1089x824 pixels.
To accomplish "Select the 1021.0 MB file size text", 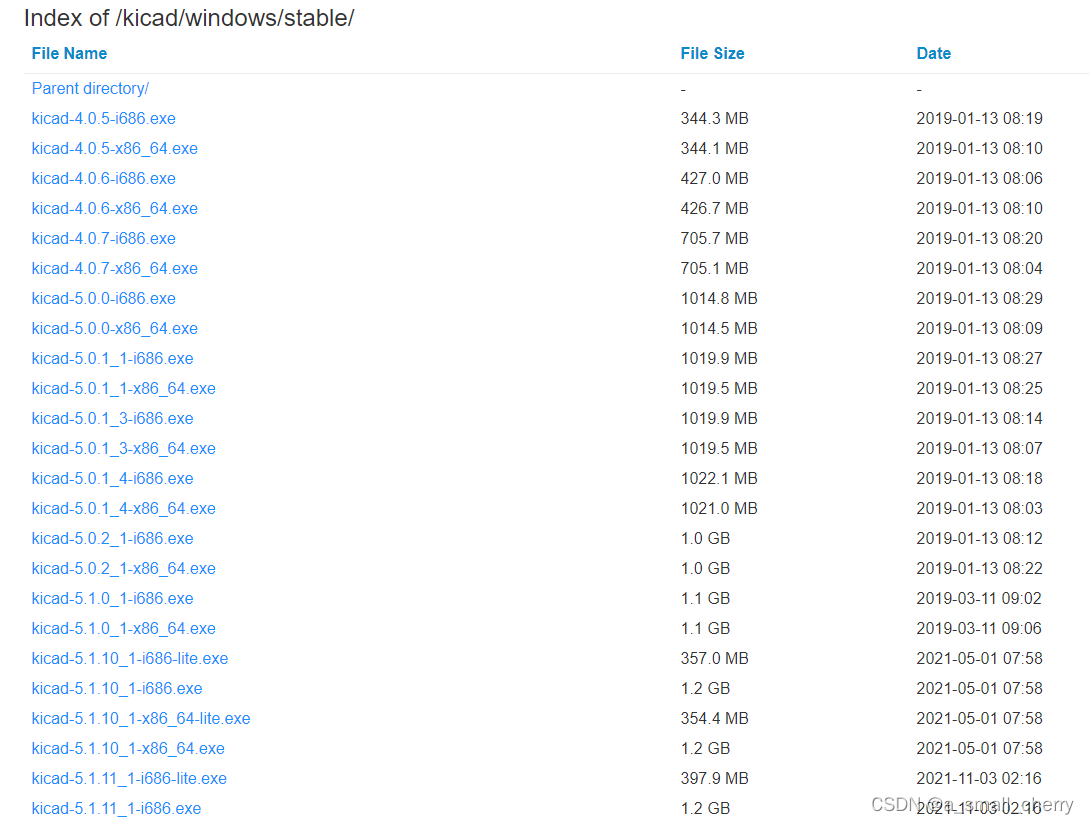I will click(719, 509).
